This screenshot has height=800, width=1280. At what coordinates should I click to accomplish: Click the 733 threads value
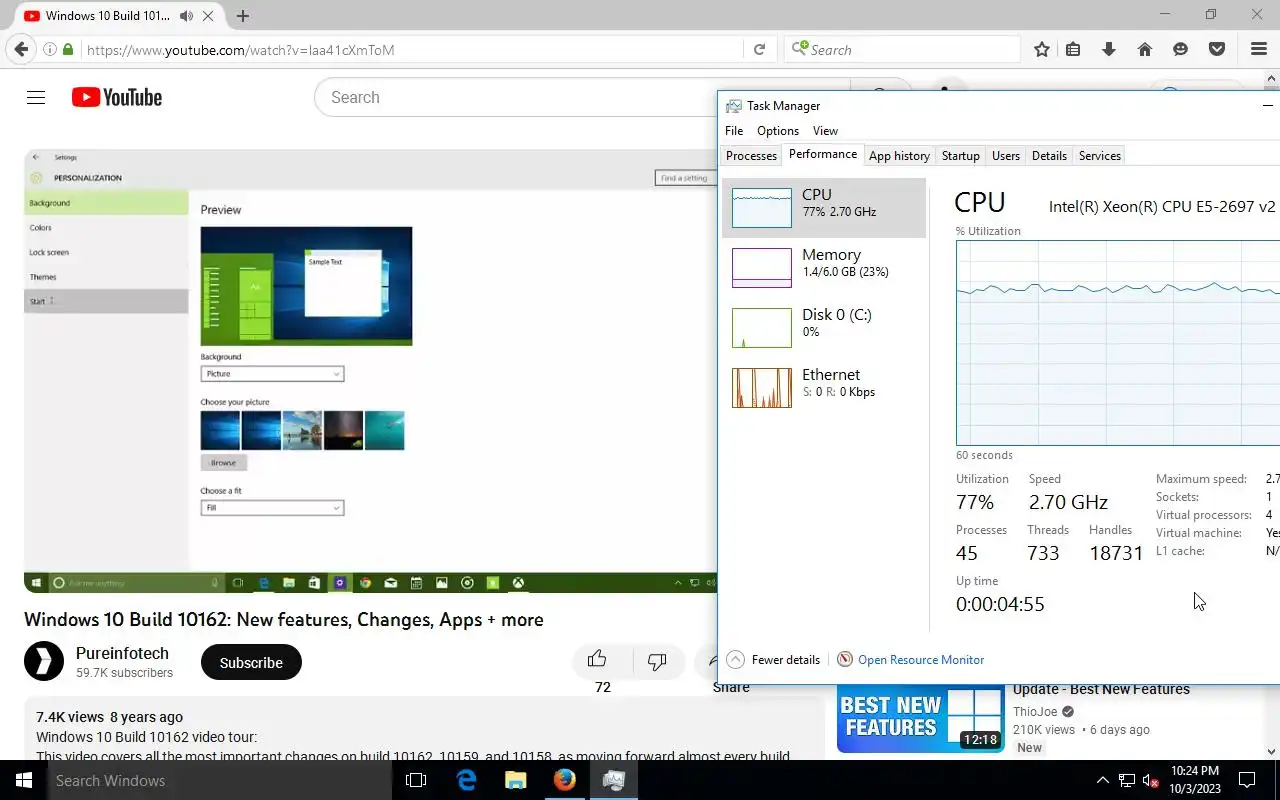[1043, 553]
